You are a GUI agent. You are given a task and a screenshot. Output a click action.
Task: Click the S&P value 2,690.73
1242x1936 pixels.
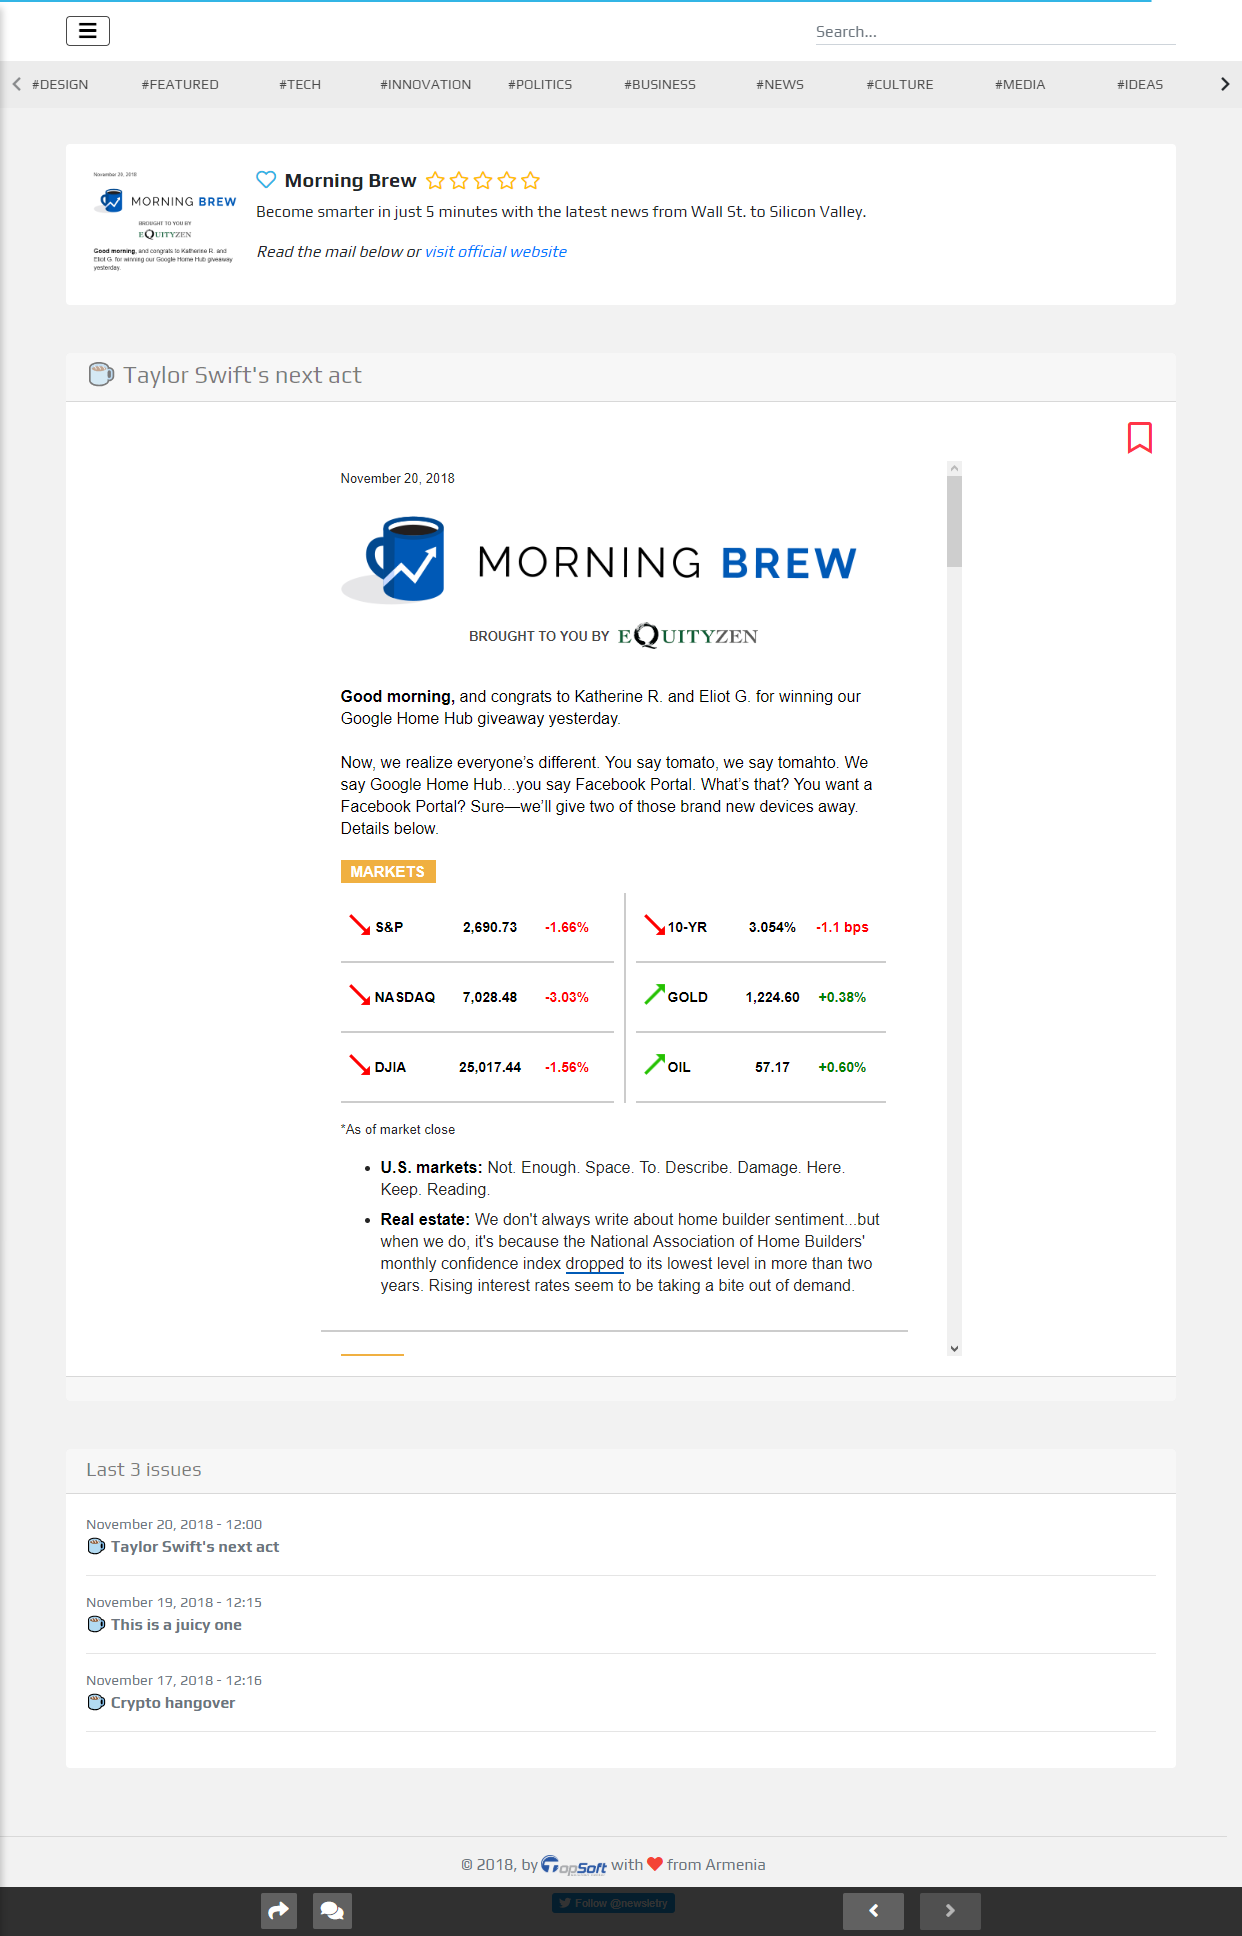[x=490, y=928]
